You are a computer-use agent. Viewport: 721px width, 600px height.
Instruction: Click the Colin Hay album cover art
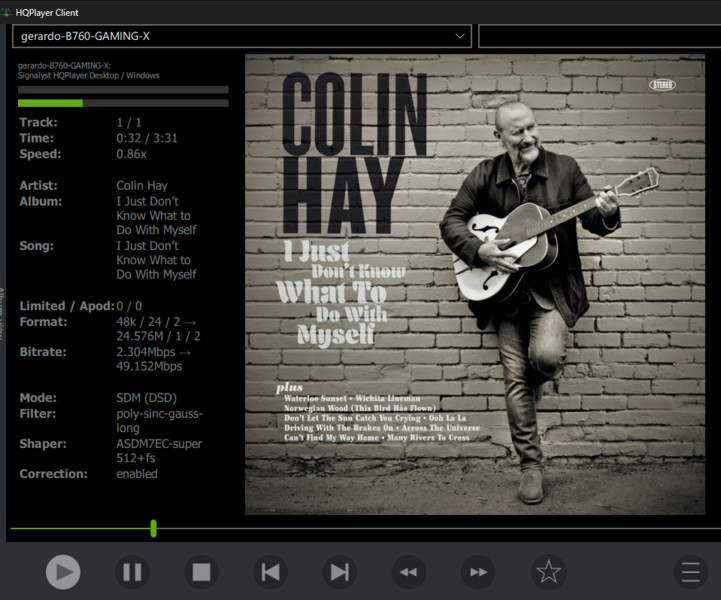tap(475, 285)
